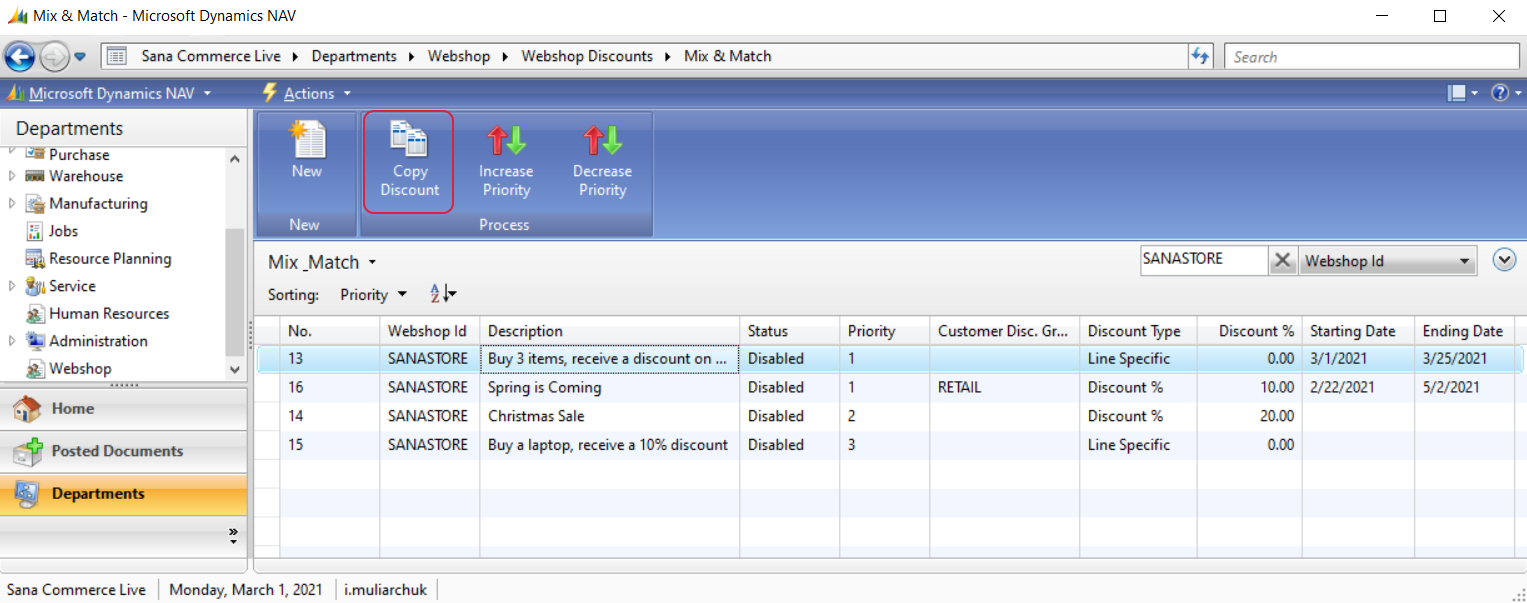The width and height of the screenshot is (1527, 603).
Task: Click the SANASTORE filter input field
Action: (1204, 260)
